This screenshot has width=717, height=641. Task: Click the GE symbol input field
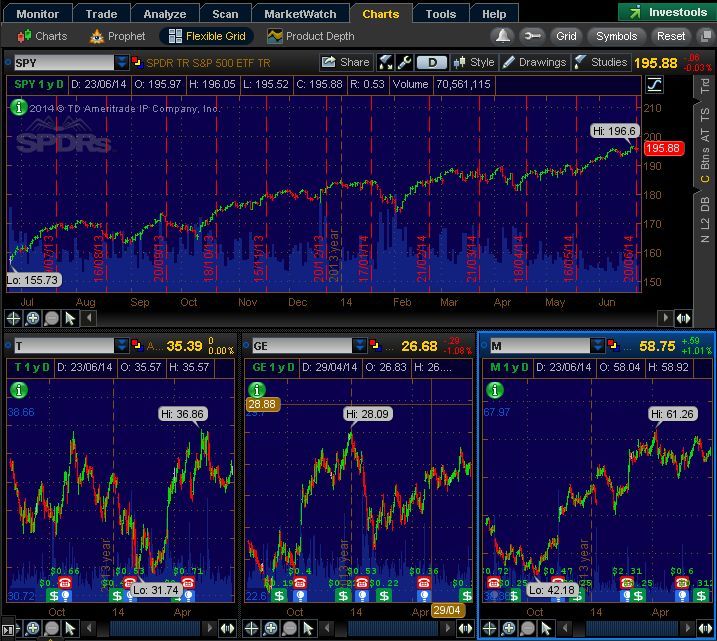302,346
